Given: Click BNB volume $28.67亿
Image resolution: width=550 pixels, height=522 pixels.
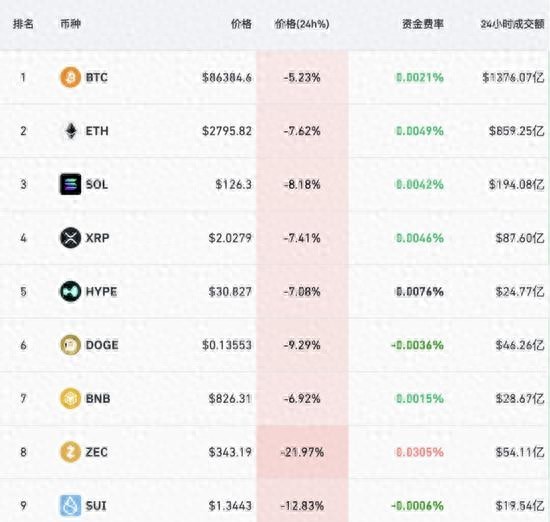Looking at the screenshot, I should pyautogui.click(x=520, y=399).
